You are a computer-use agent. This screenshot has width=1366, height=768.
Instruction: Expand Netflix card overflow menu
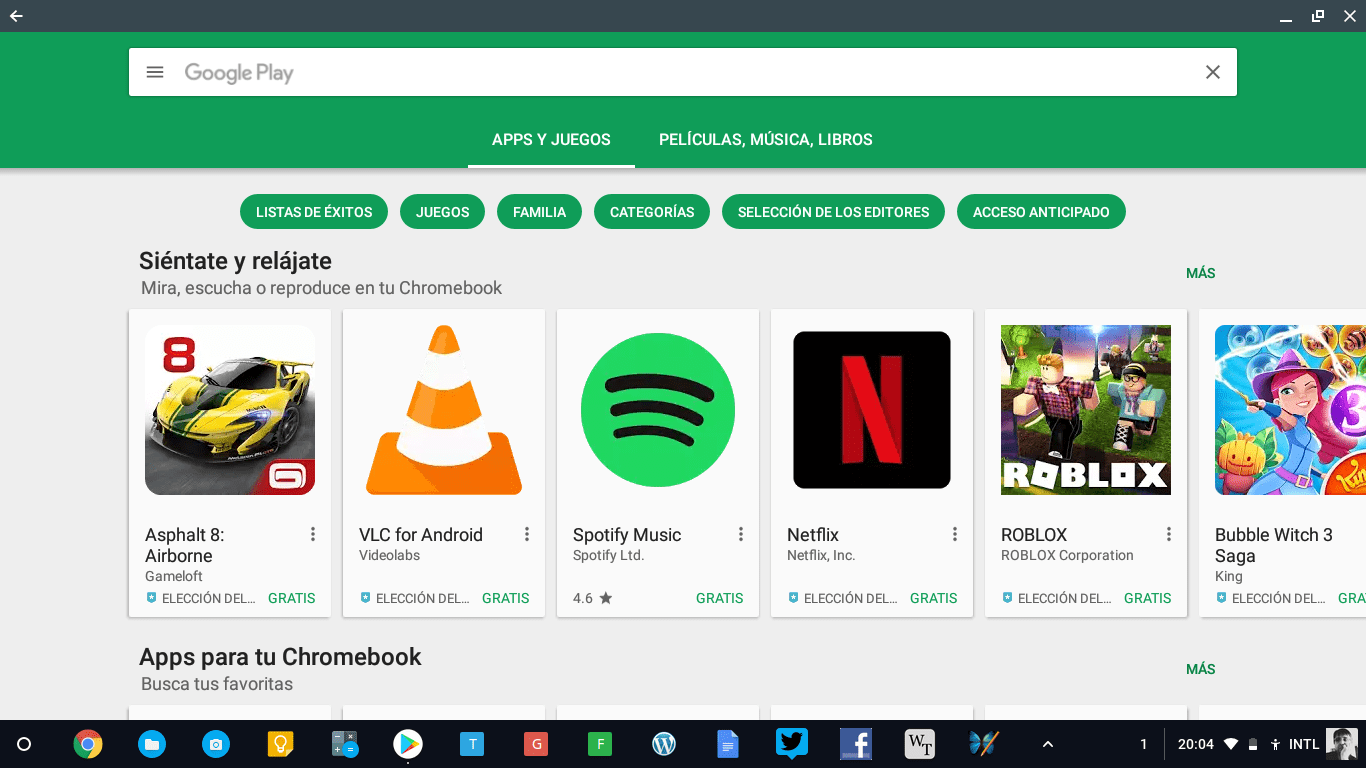[955, 535]
